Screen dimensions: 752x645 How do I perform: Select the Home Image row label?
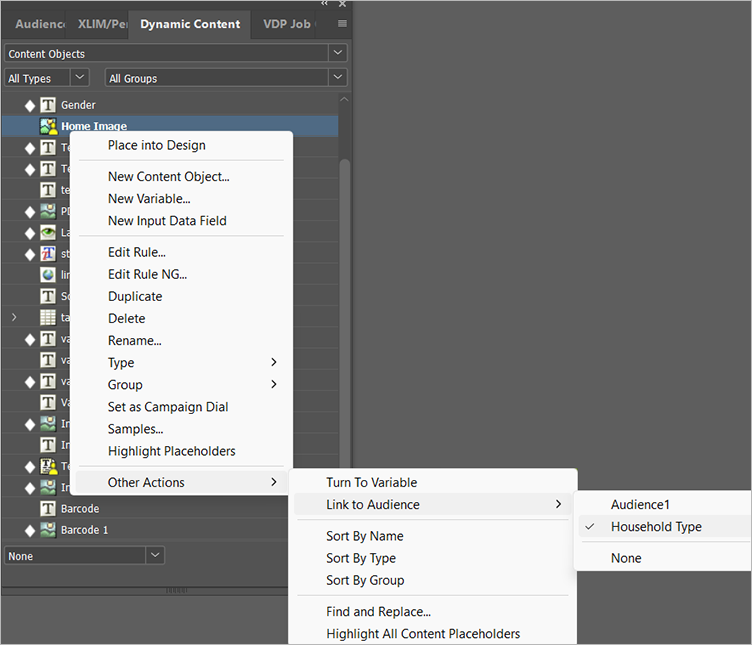94,126
